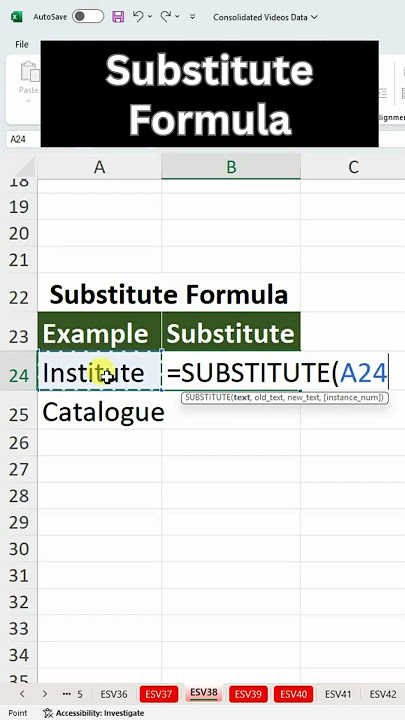Click the Name Box showing A24
405x720 pixels.
(x=21, y=139)
